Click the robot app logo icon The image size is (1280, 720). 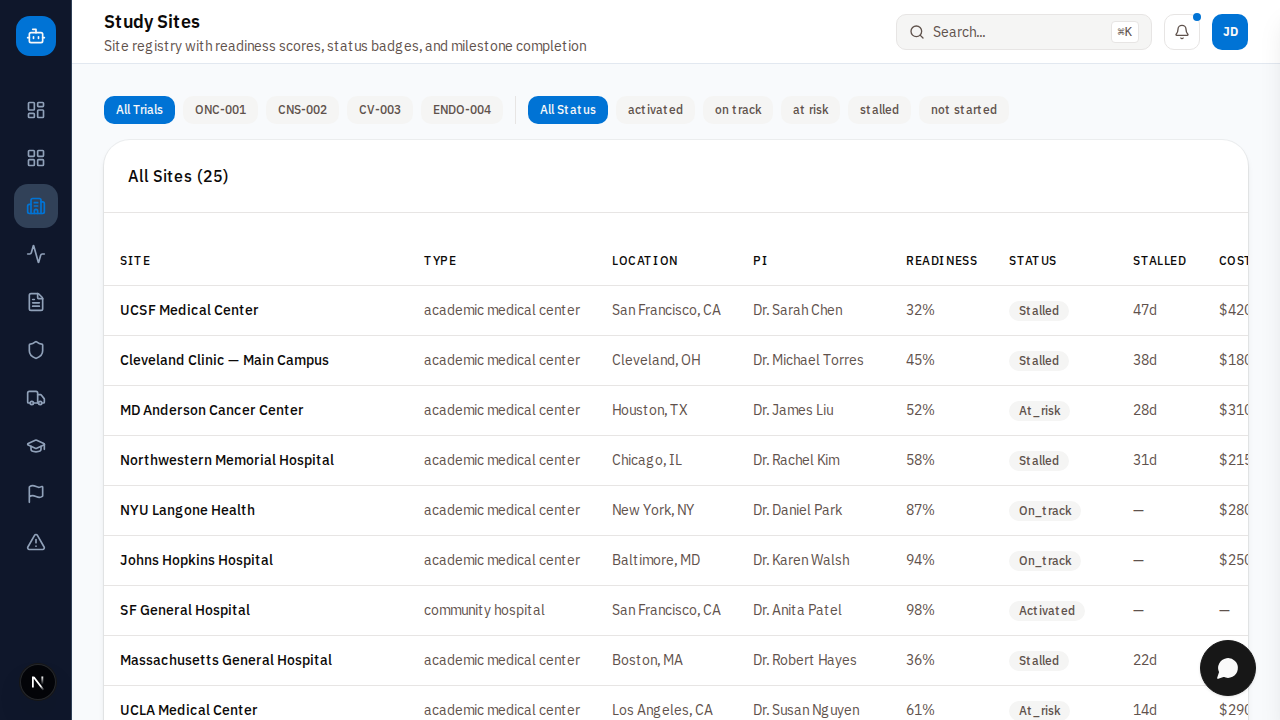pos(36,36)
